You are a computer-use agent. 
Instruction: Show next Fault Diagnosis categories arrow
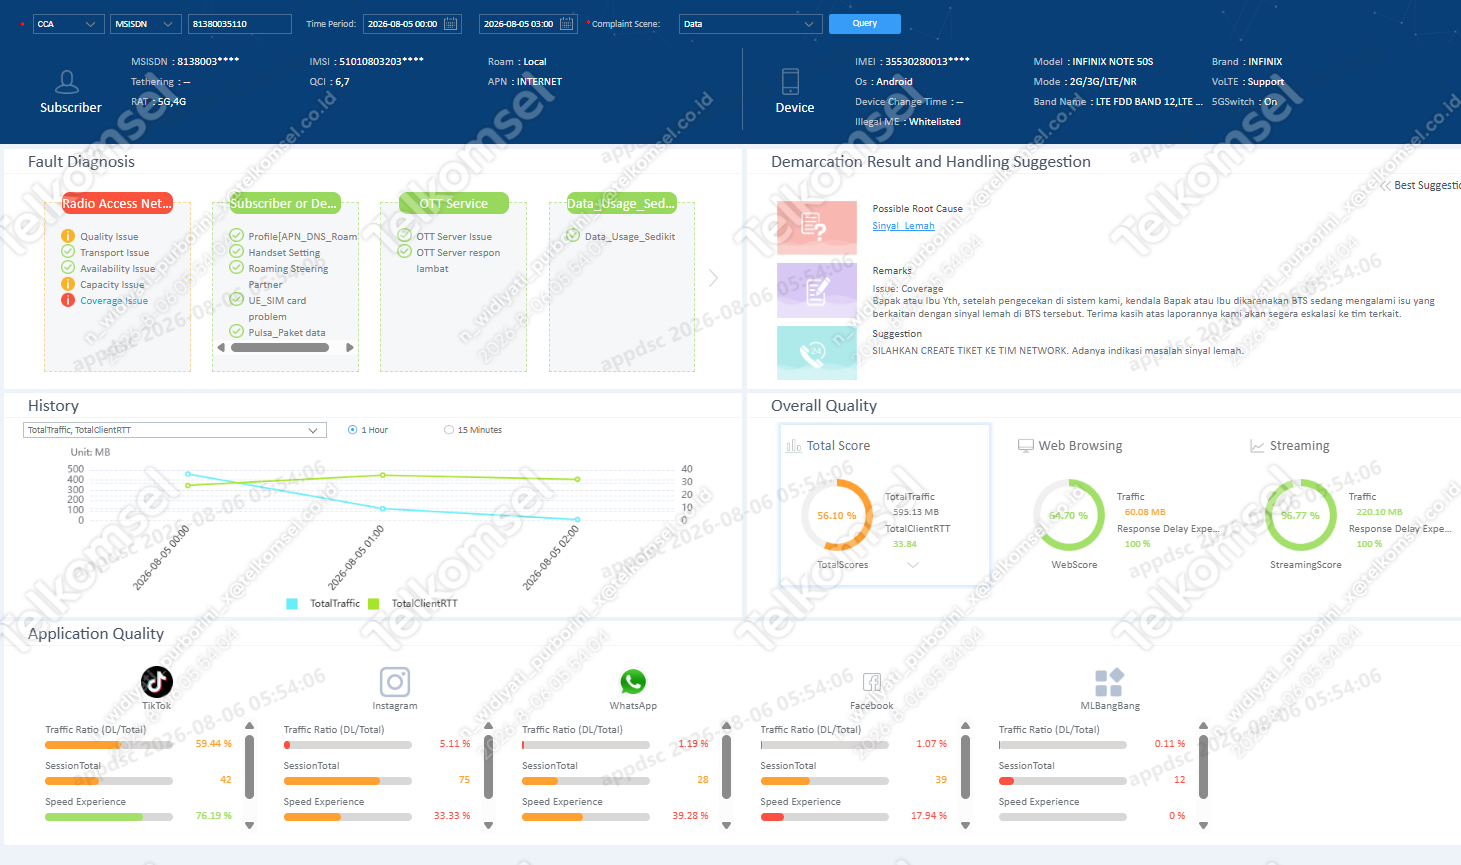click(x=713, y=278)
